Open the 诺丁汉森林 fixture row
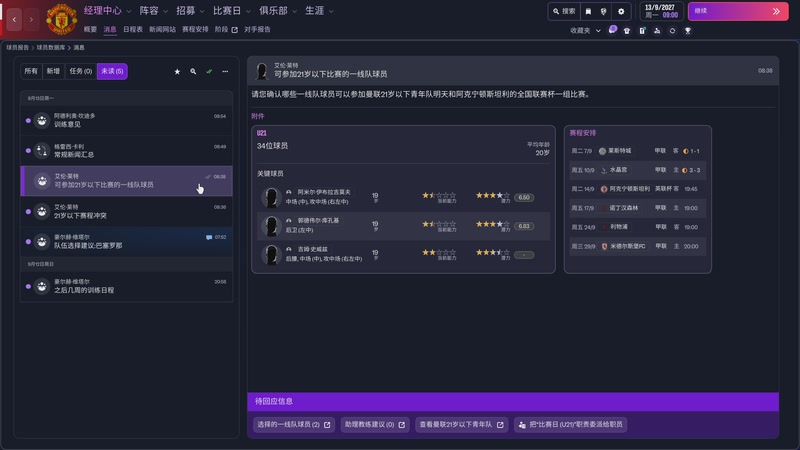The image size is (800, 450). pos(637,208)
